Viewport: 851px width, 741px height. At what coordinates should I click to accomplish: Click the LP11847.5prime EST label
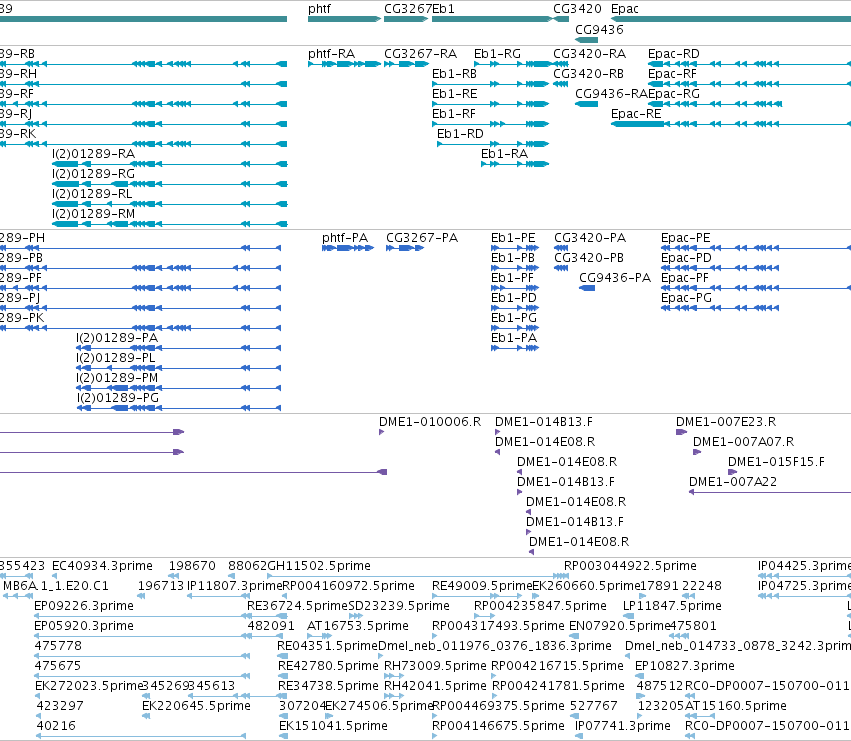click(x=672, y=606)
